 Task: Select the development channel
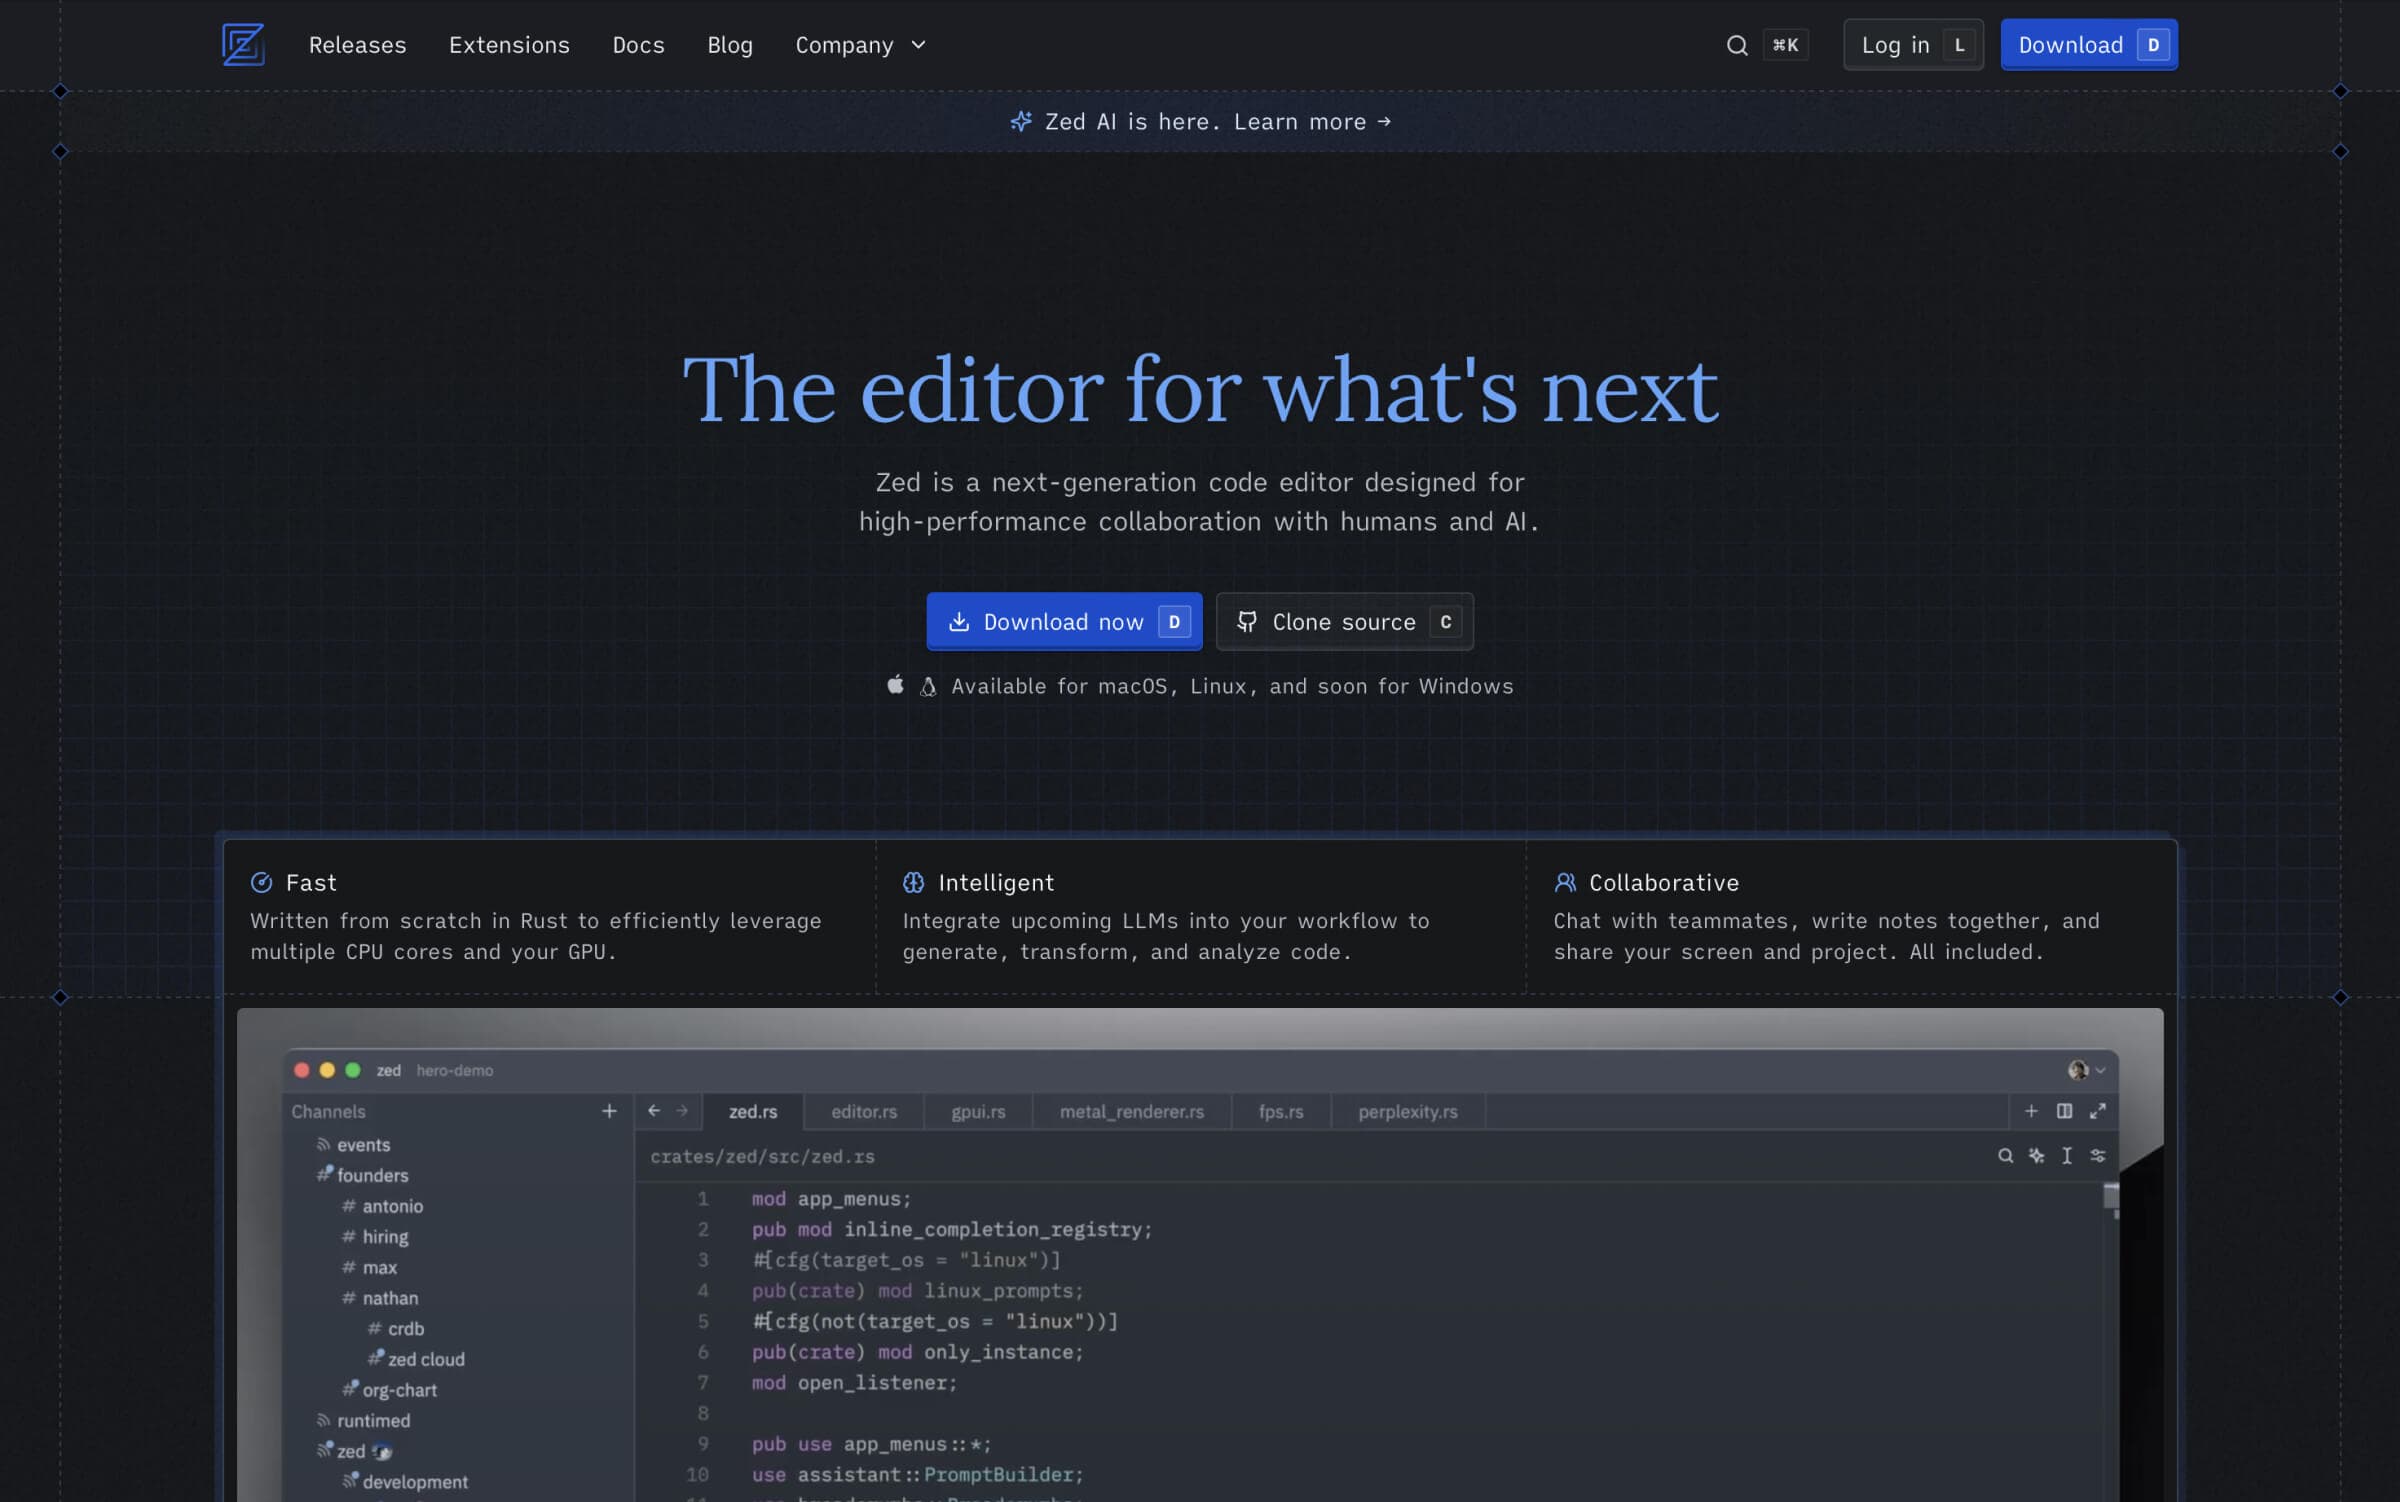coord(414,1482)
